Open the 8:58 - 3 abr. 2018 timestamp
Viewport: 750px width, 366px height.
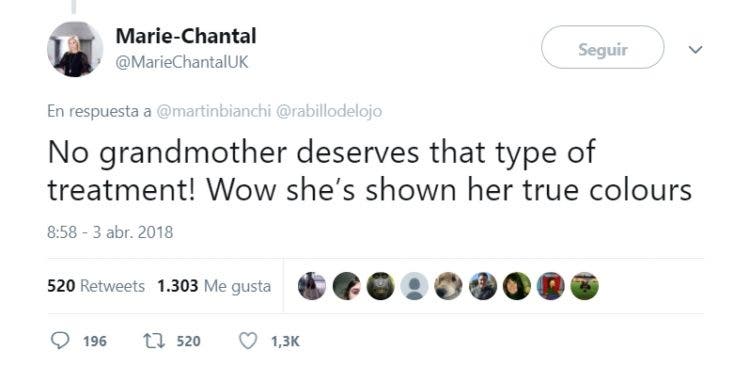click(110, 233)
